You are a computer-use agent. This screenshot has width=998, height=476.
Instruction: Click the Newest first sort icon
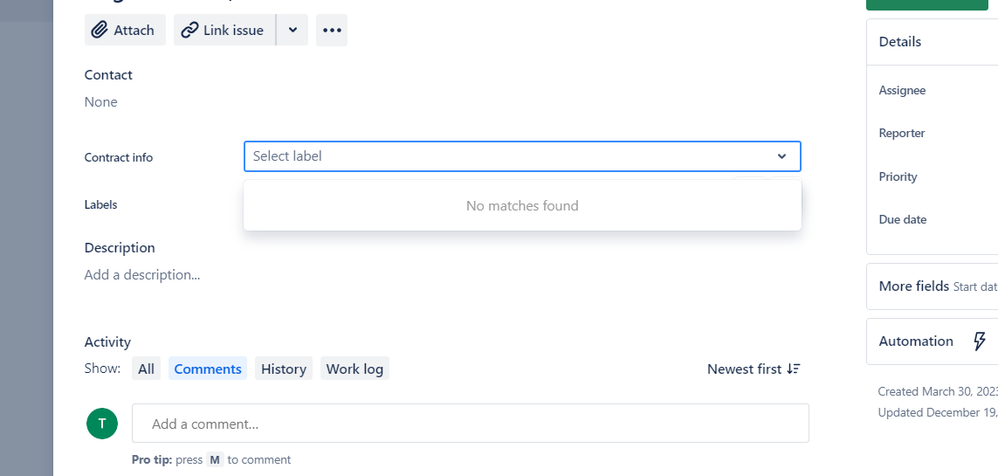793,369
